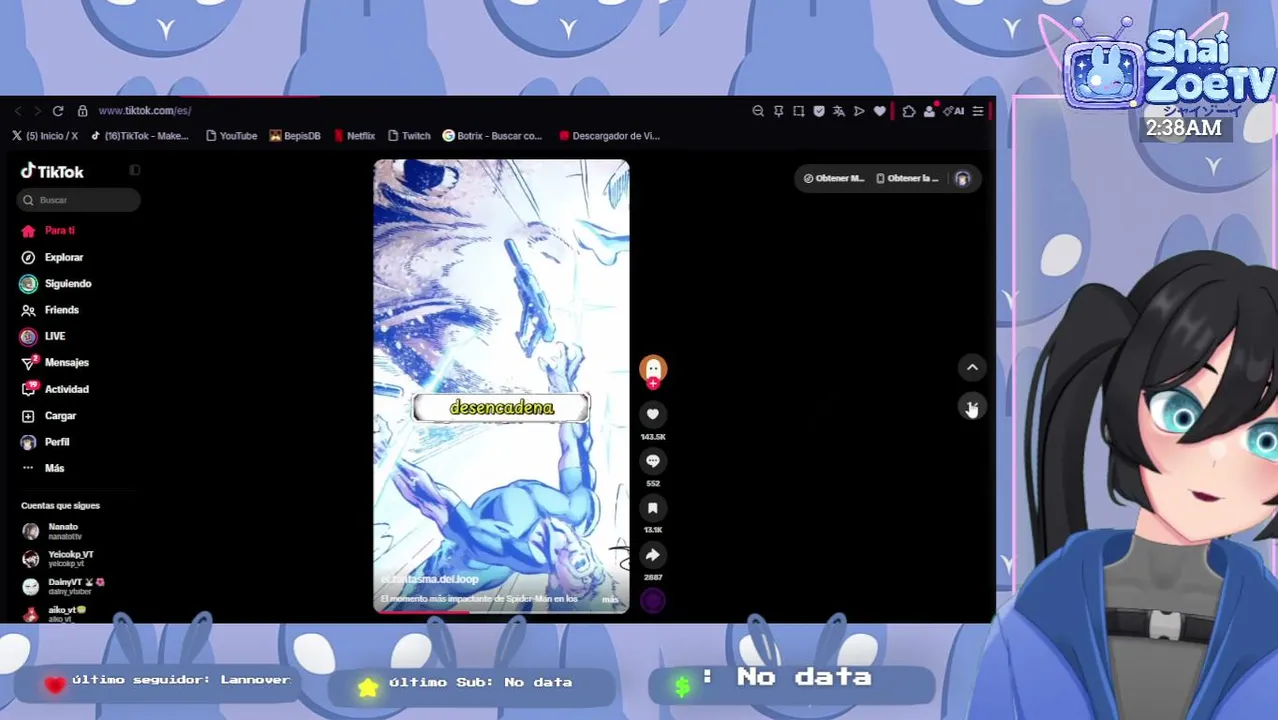The image size is (1278, 720).
Task: Open the browser hamburger menu
Action: 978,111
